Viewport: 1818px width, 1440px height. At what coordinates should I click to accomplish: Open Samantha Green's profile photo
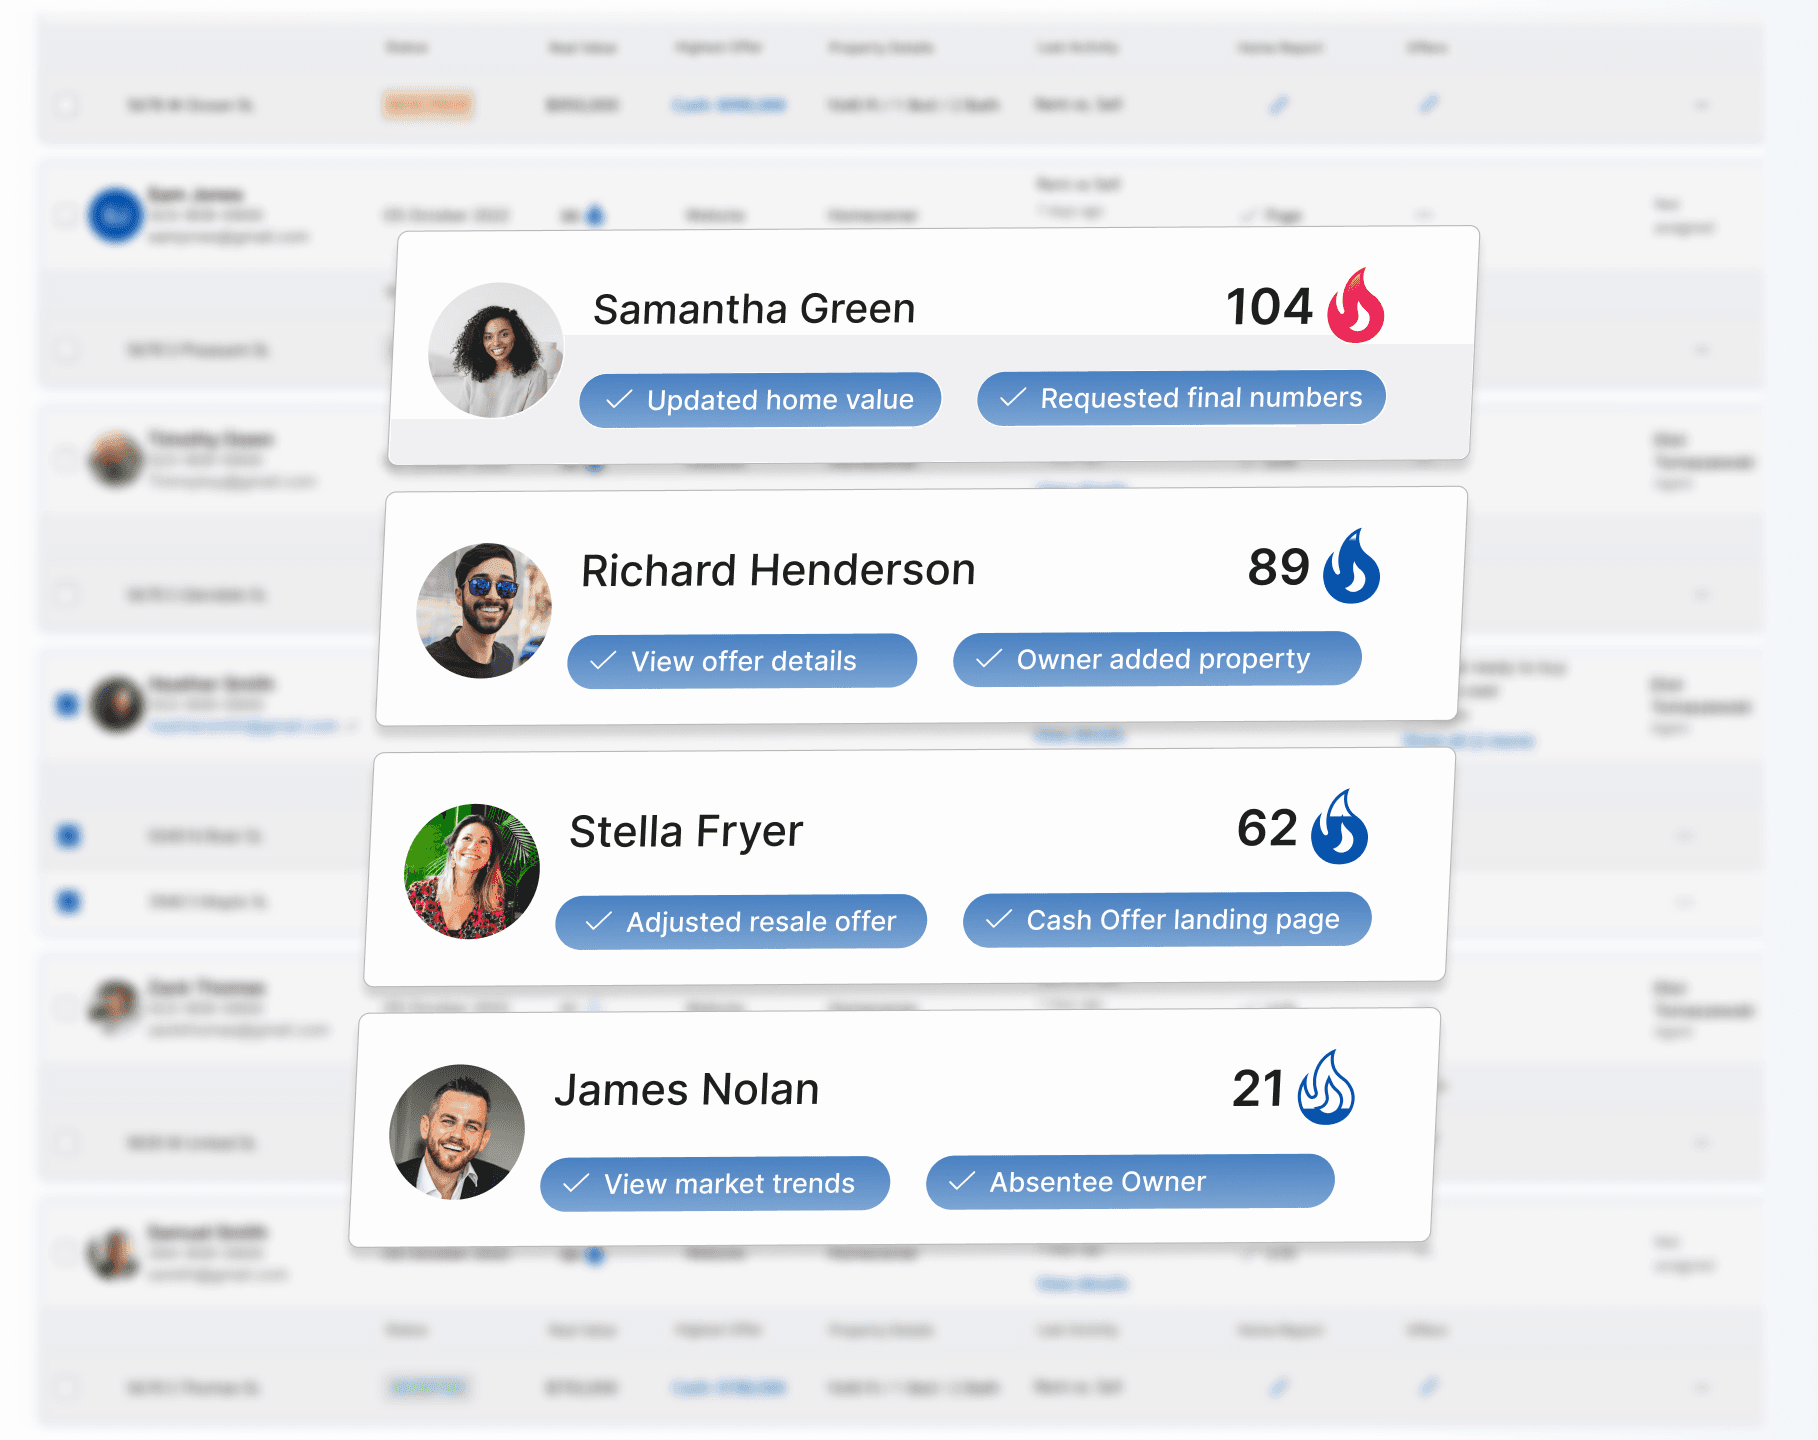[495, 350]
